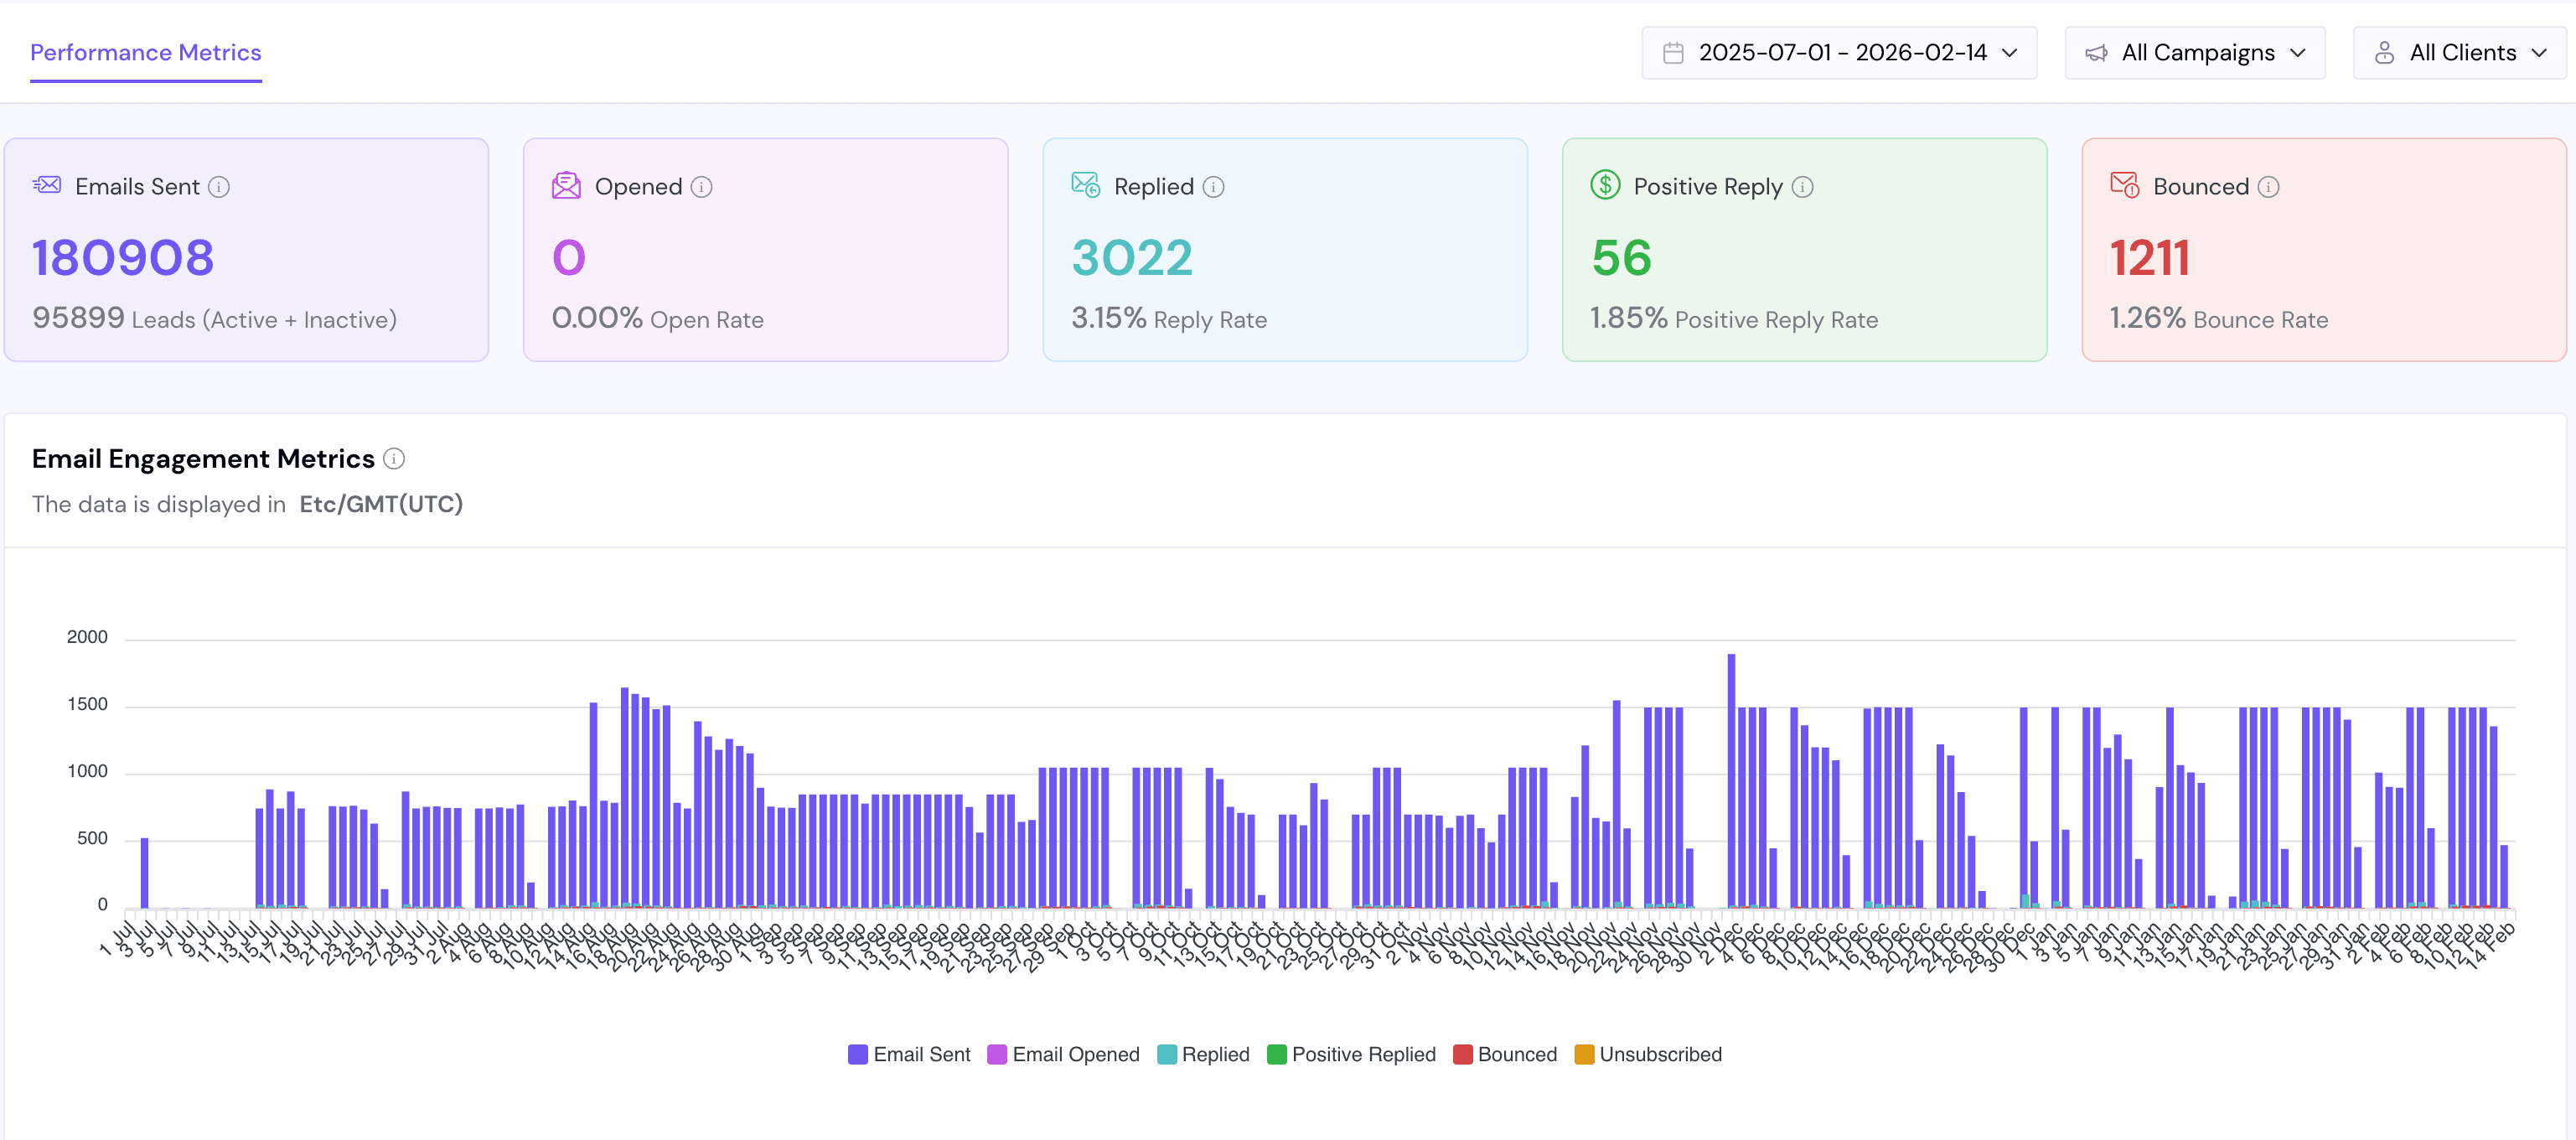The width and height of the screenshot is (2576, 1140).
Task: Click the Bounced email warning icon
Action: pos(2124,185)
